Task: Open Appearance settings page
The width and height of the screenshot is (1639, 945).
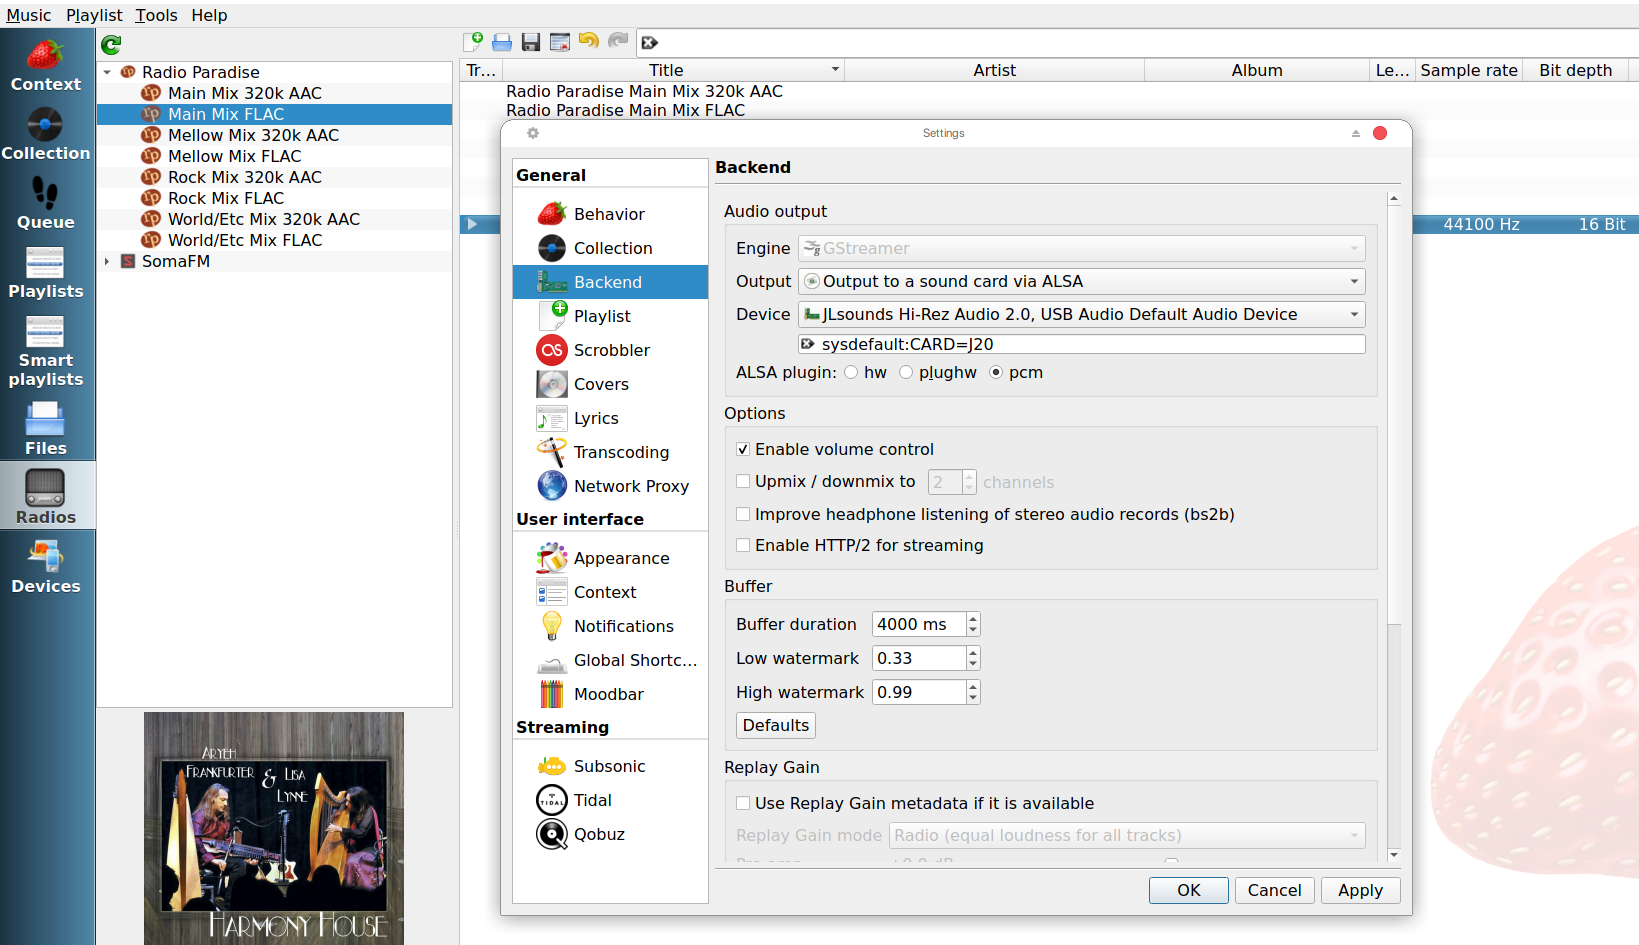Action: point(610,558)
